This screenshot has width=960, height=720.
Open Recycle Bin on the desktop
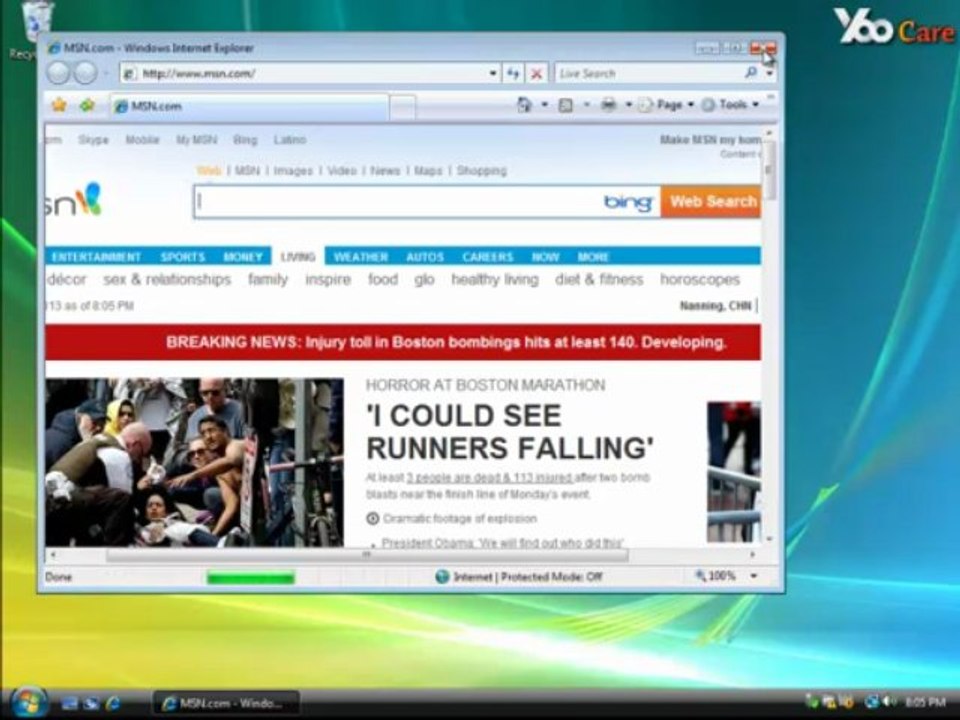click(x=37, y=28)
